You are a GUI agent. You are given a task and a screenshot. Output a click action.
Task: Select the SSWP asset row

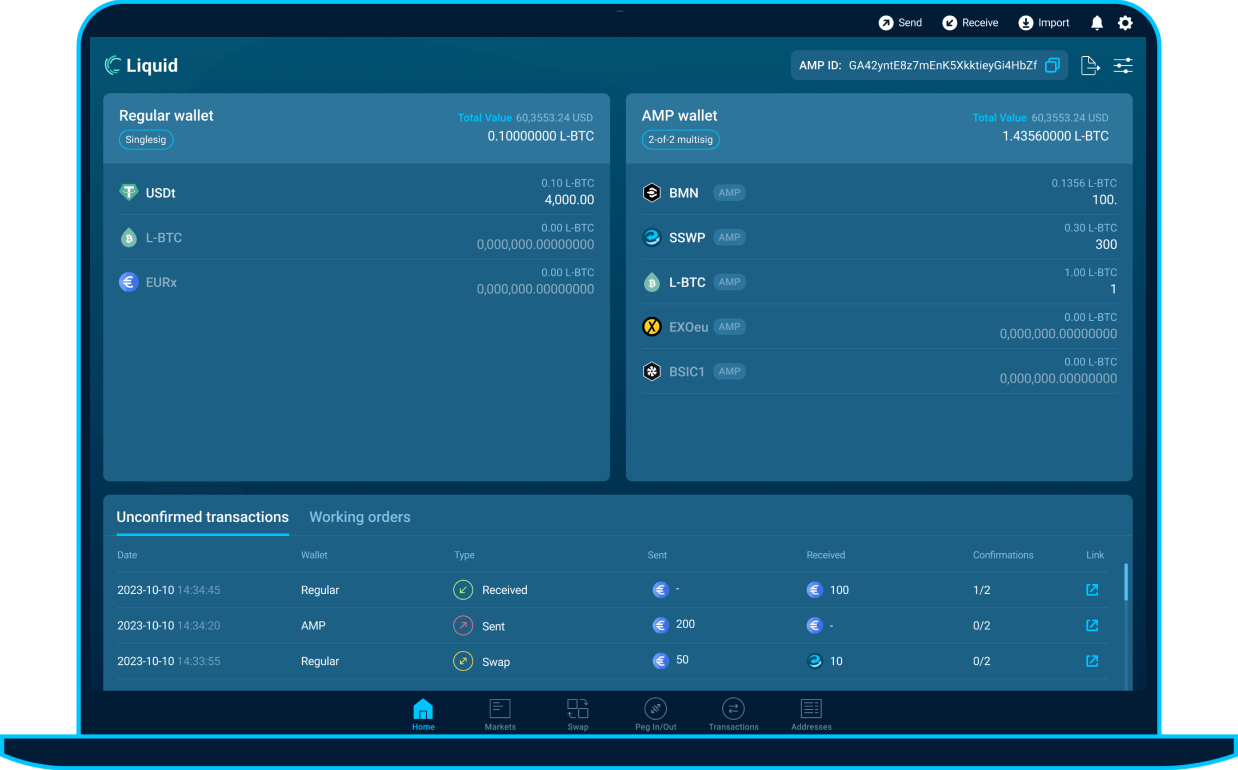pyautogui.click(x=880, y=237)
